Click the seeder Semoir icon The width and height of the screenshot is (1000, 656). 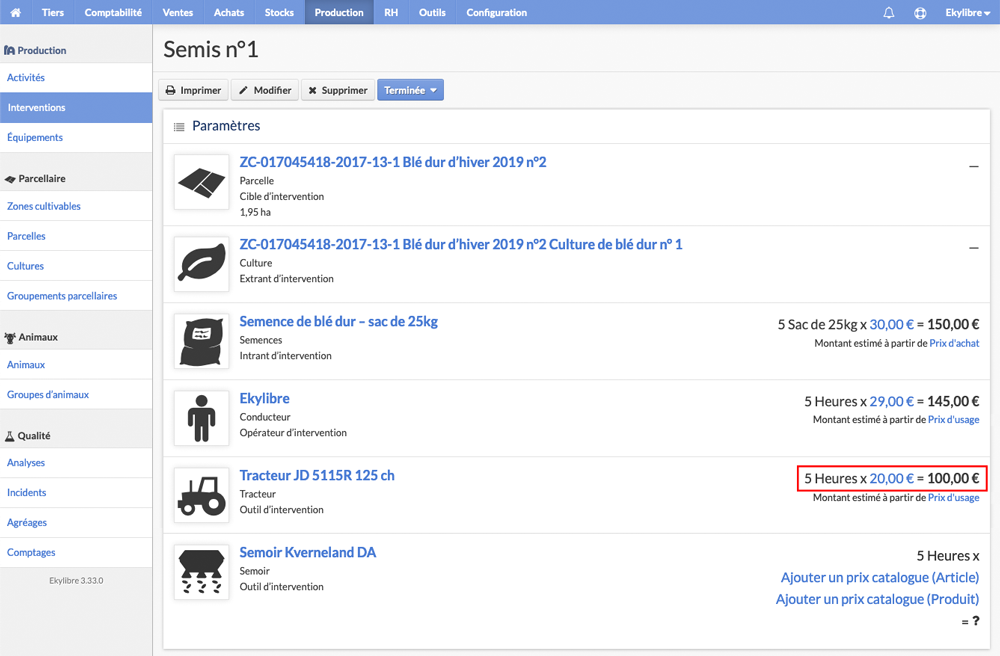pyautogui.click(x=202, y=572)
